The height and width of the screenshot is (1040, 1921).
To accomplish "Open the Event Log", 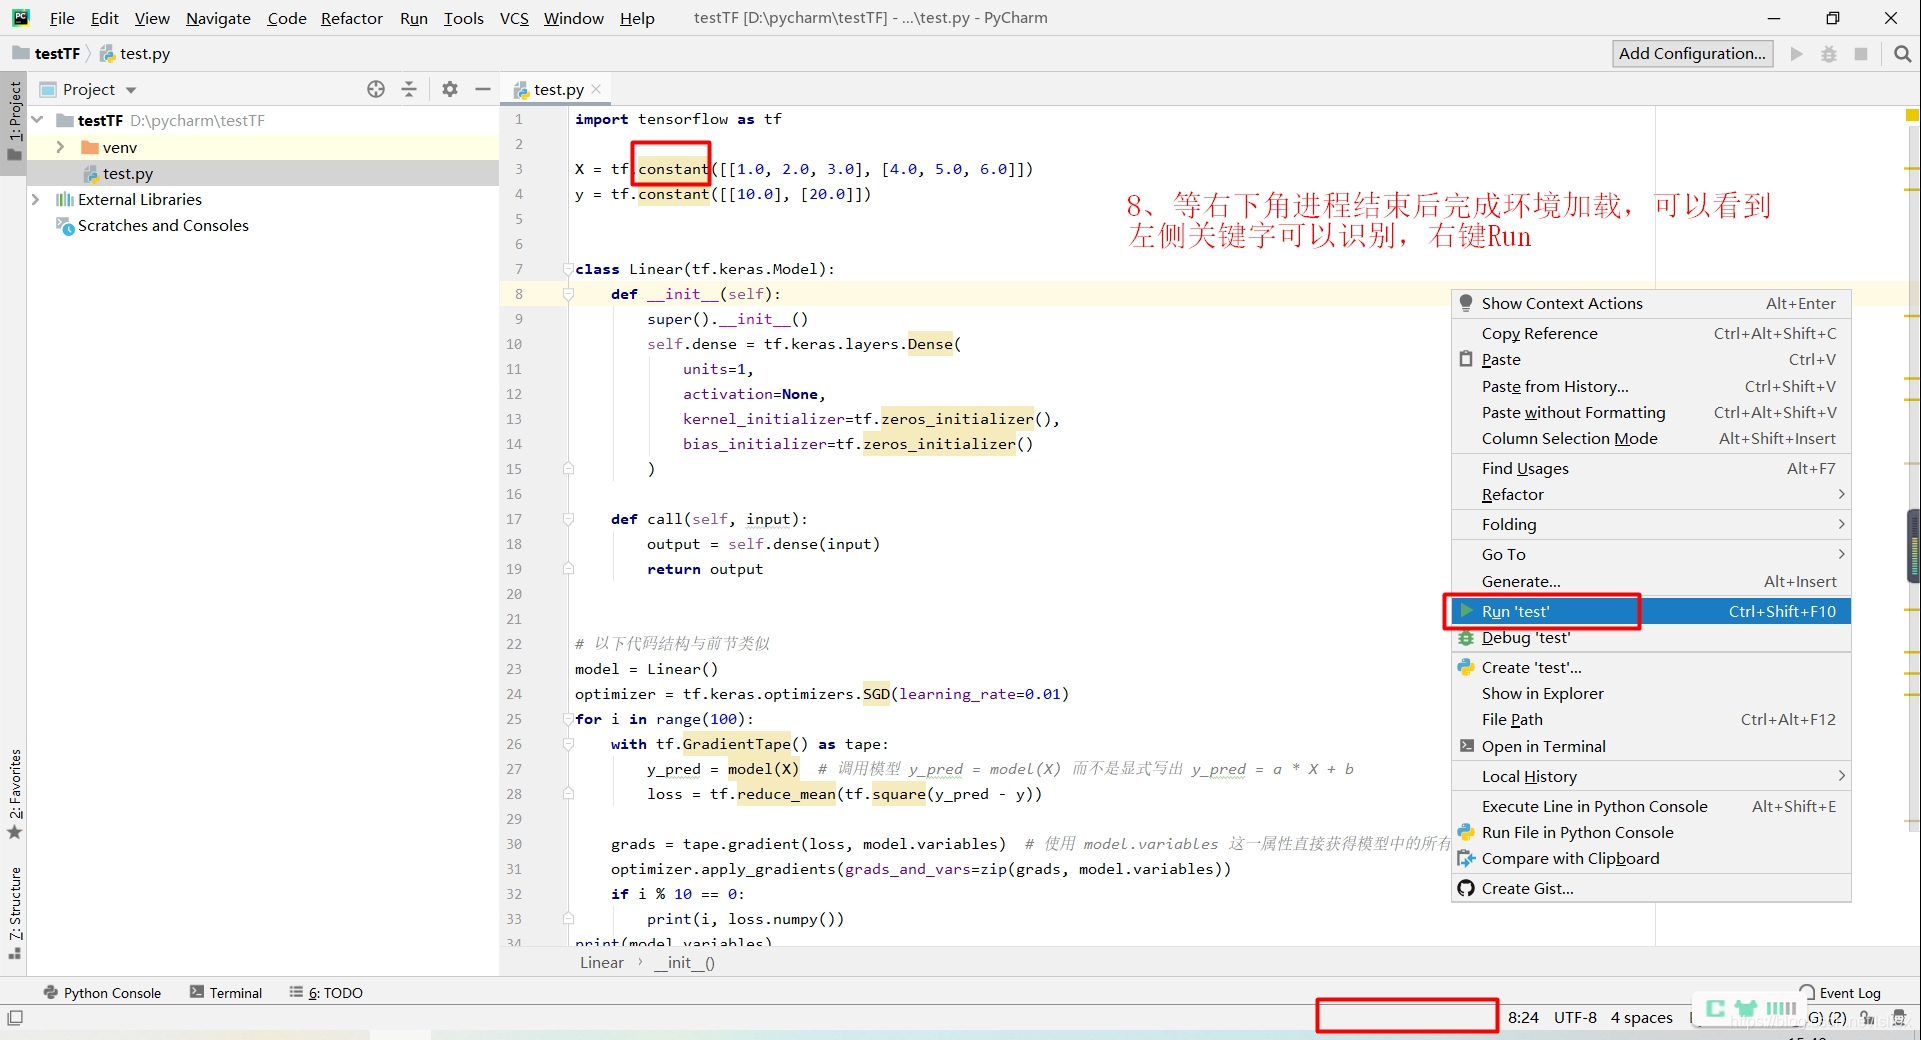I will 1840,993.
